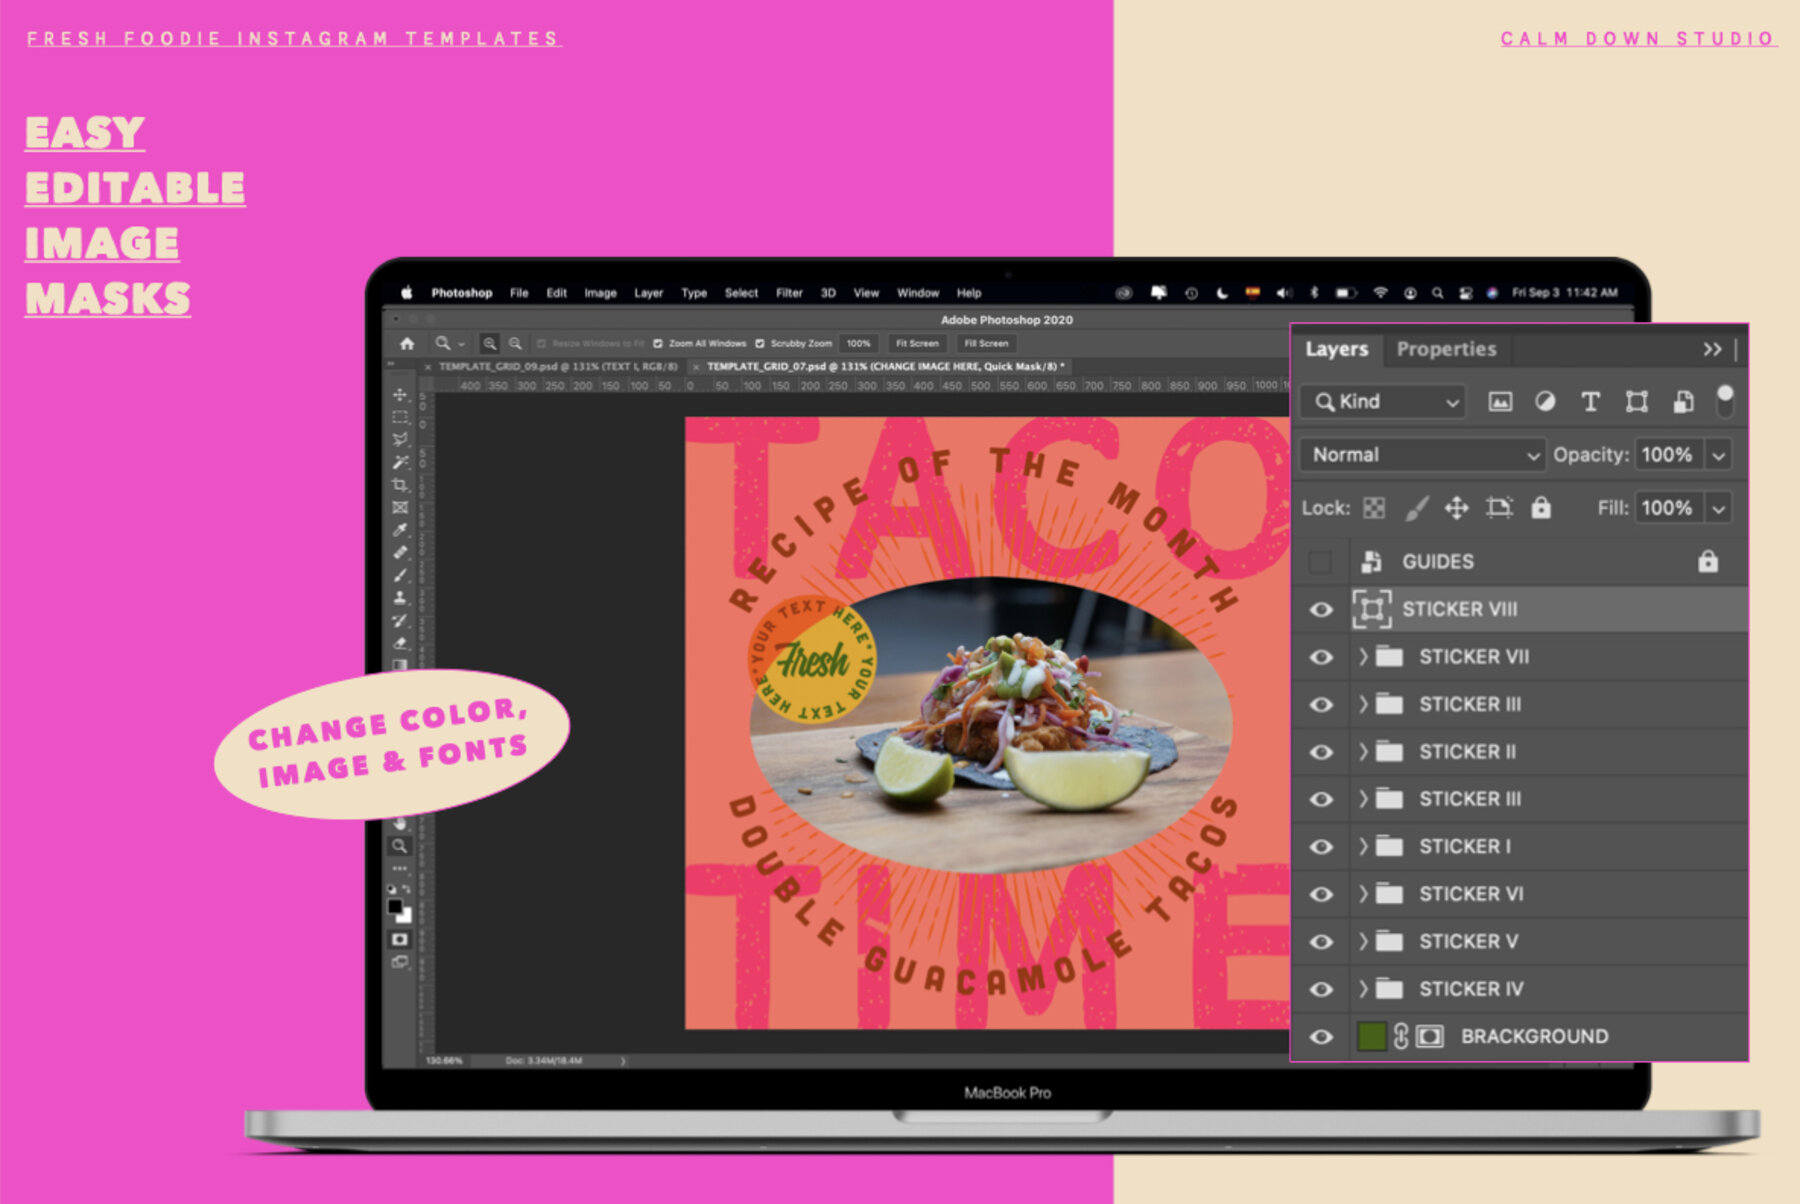Hide the STICKER VIII layer
Screen dimensions: 1800x1204
click(1321, 610)
